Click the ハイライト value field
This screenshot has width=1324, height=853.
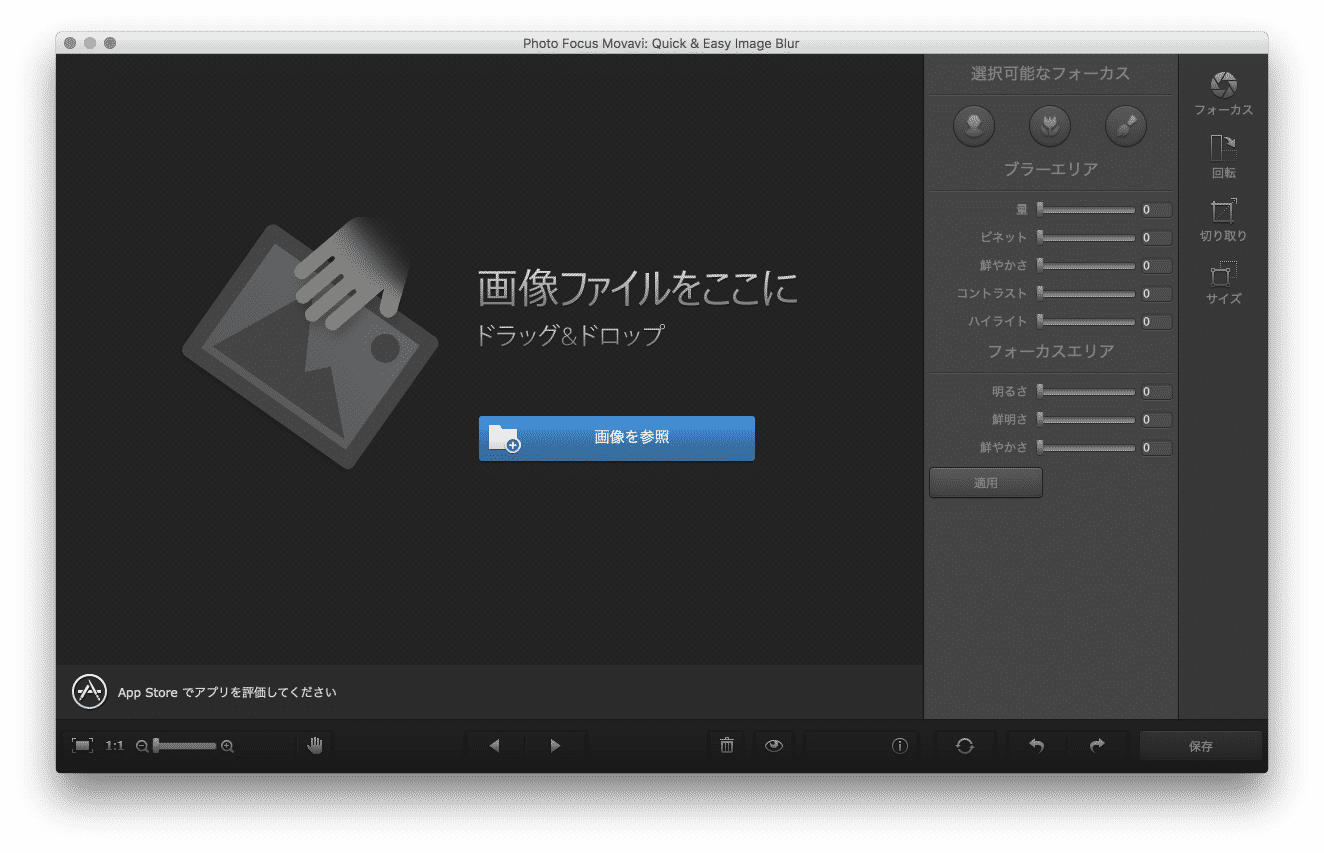[1156, 322]
